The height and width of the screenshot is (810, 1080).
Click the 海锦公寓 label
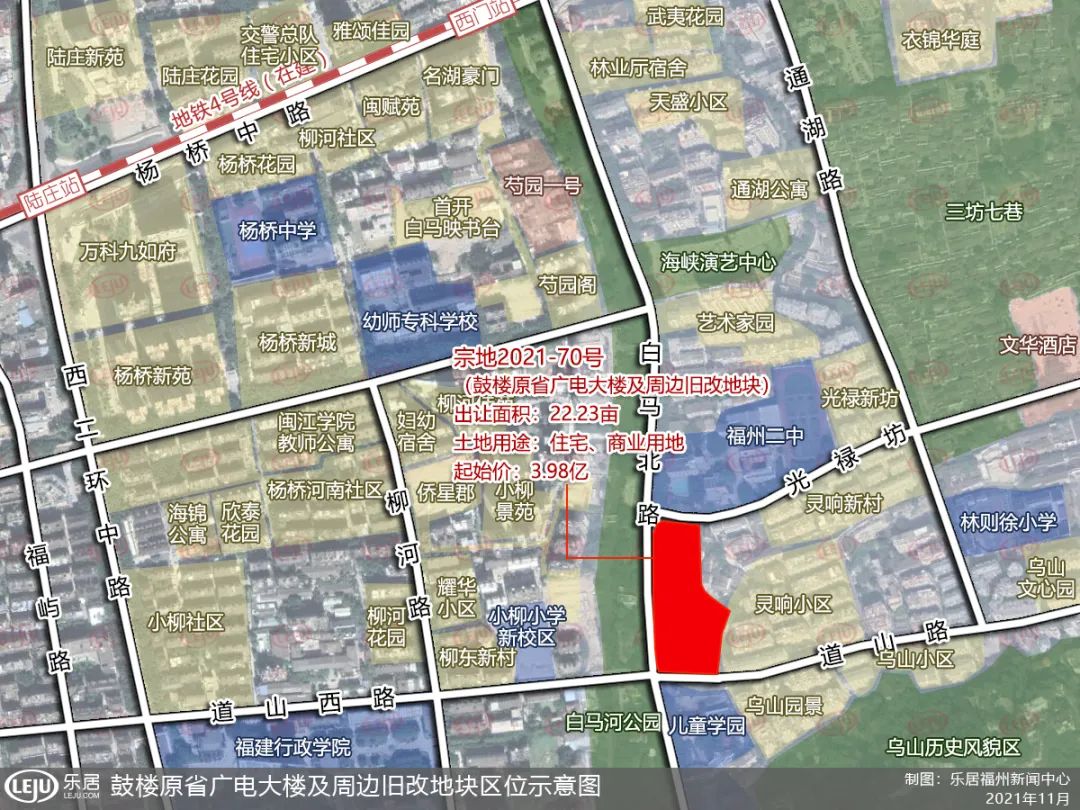coord(187,523)
